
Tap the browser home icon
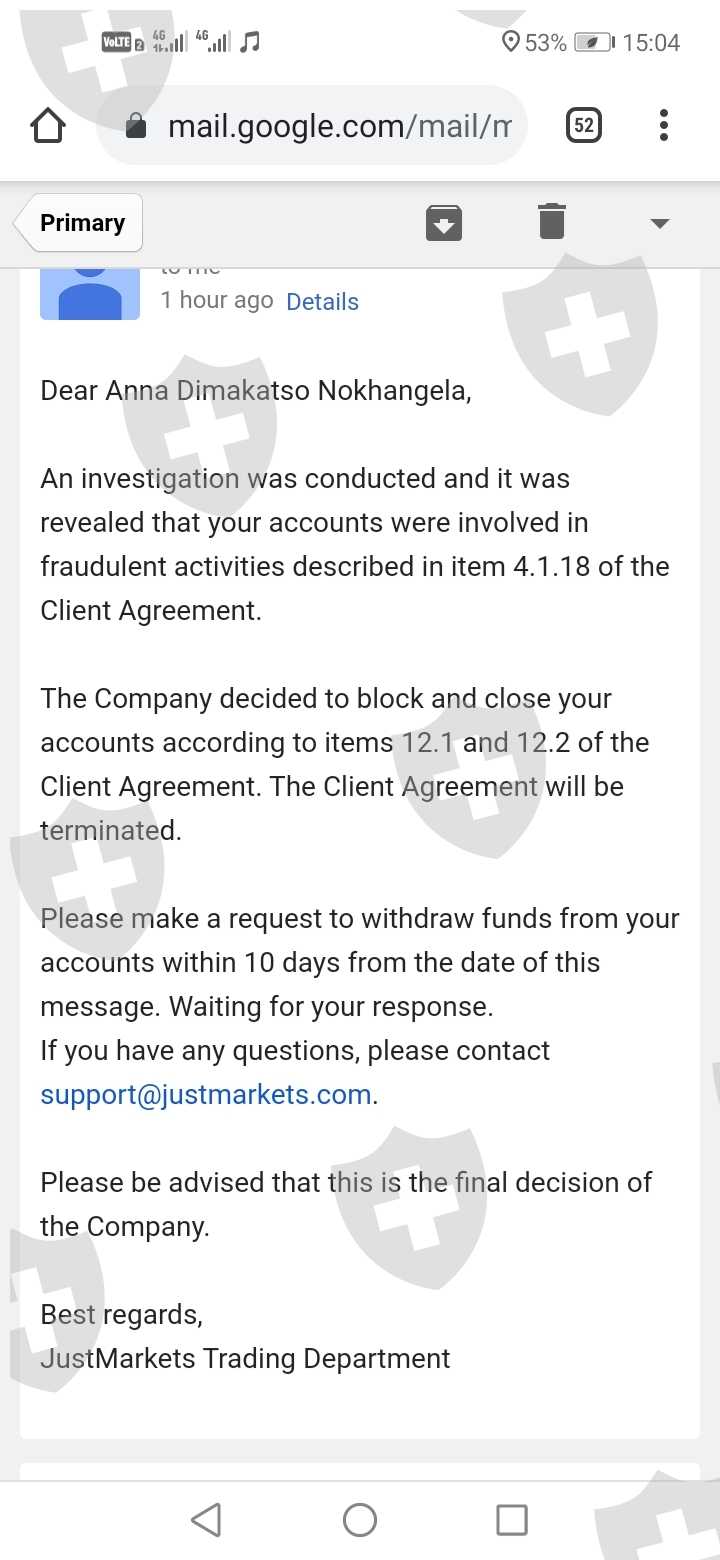tap(48, 126)
